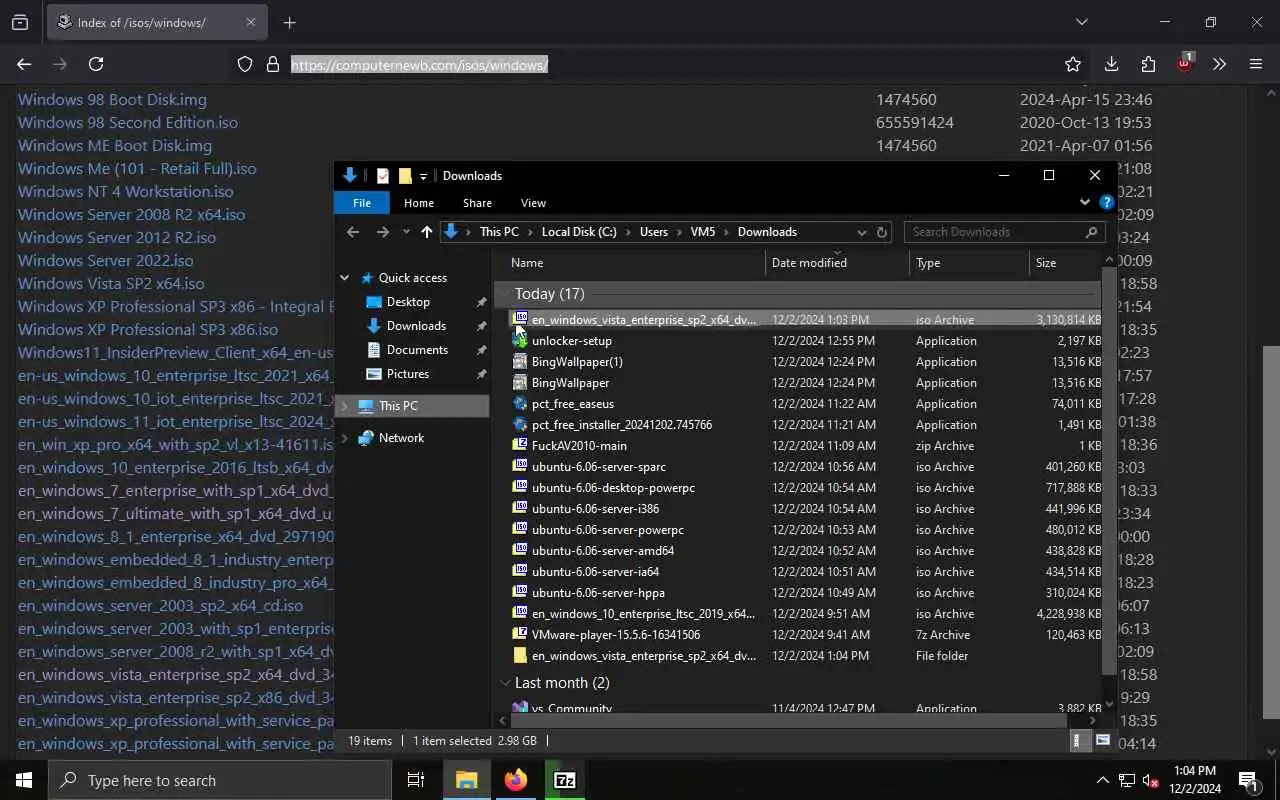This screenshot has width=1280, height=800.
Task: Select the unlocker-setup application icon
Action: coord(520,341)
